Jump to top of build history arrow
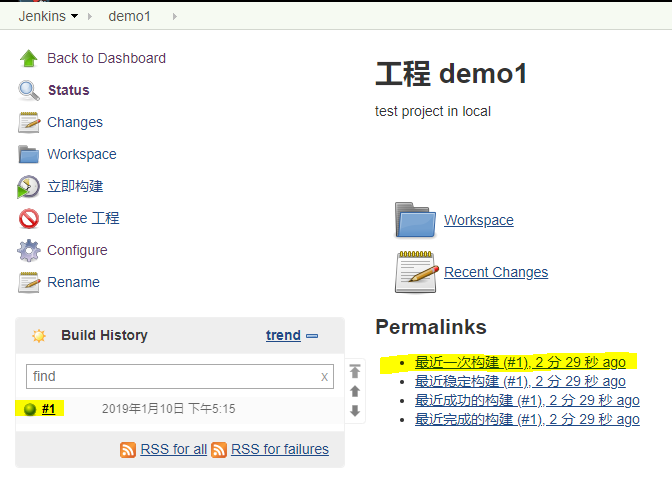The image size is (672, 500). [355, 371]
